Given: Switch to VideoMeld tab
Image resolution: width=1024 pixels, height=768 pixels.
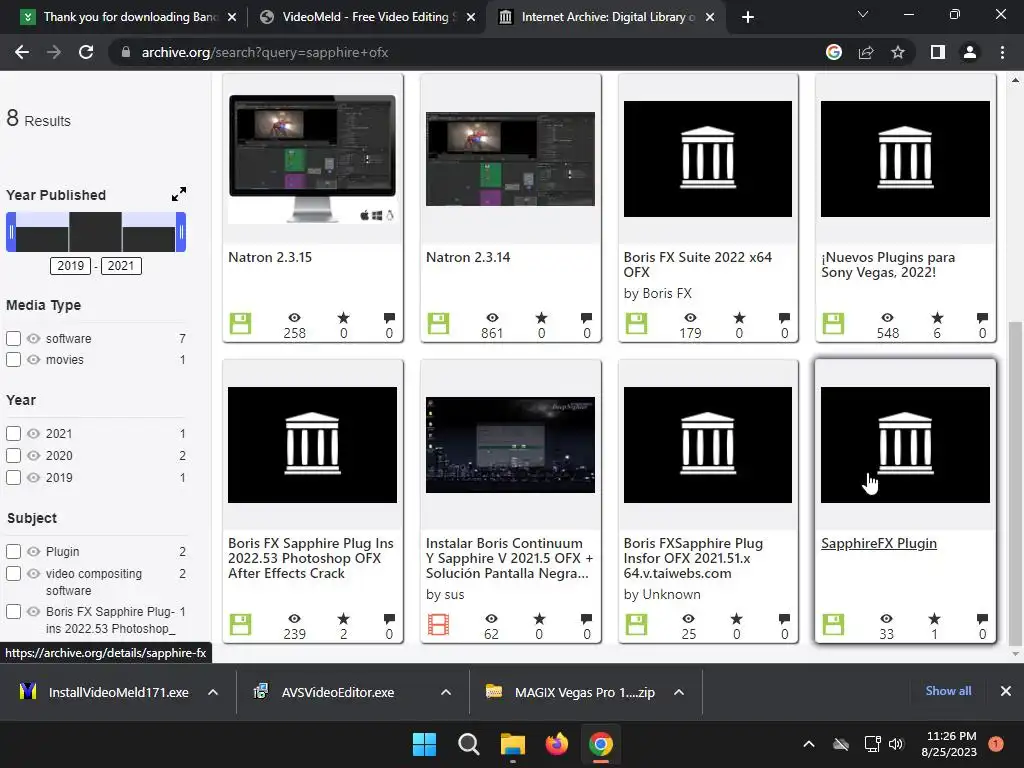Looking at the screenshot, I should [370, 17].
